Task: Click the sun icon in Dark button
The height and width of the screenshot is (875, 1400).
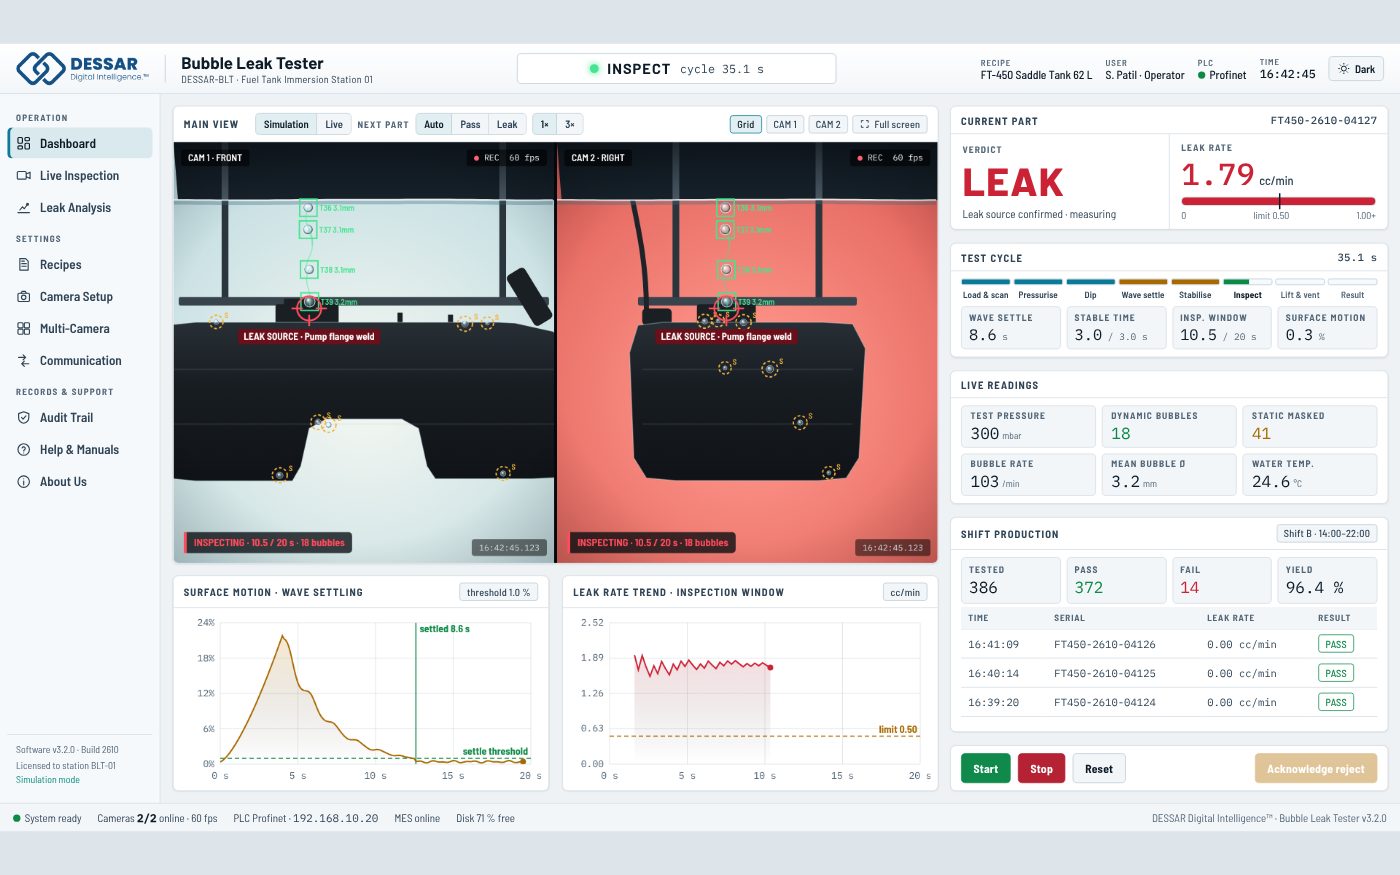Action: pos(1343,69)
